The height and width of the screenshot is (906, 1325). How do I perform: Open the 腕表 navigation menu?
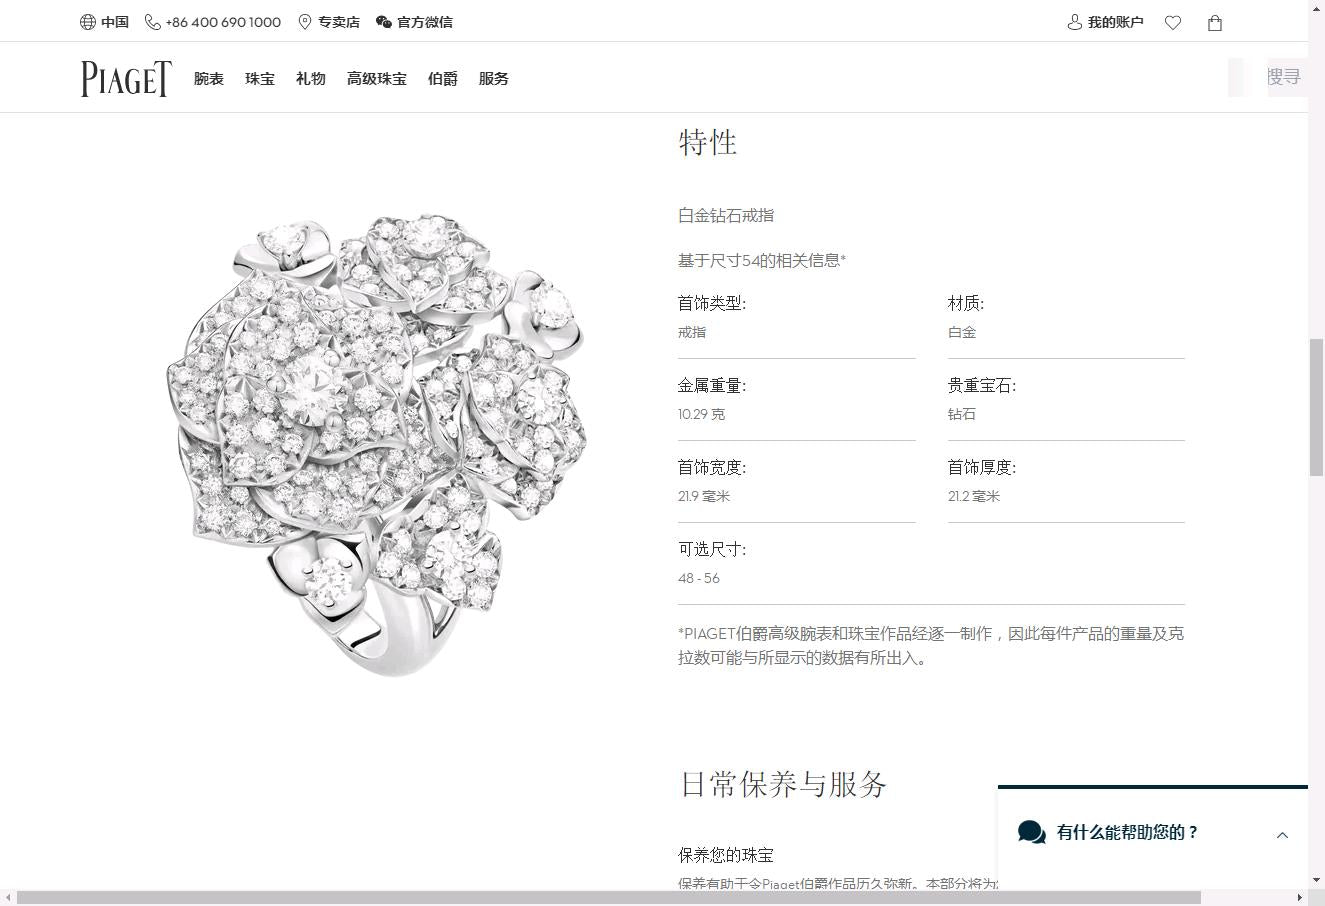tap(209, 79)
